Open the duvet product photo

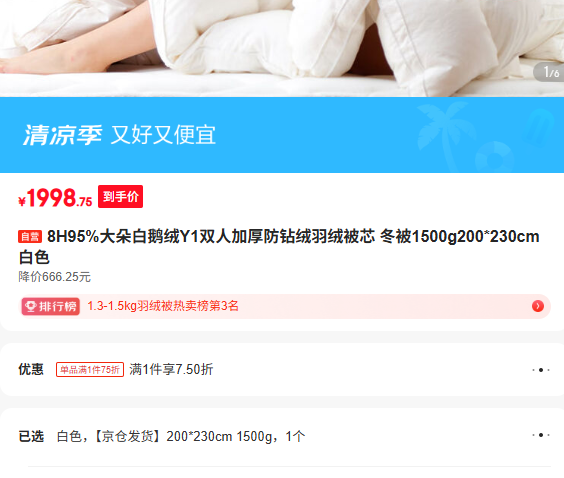[282, 48]
